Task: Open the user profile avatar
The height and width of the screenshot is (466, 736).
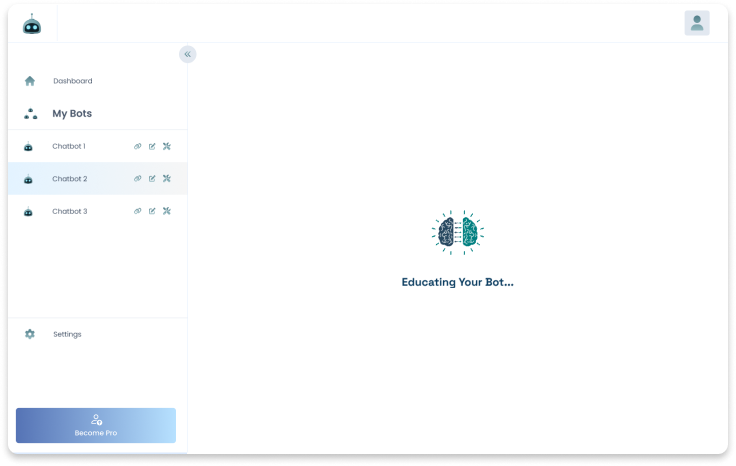Action: pyautogui.click(x=697, y=23)
